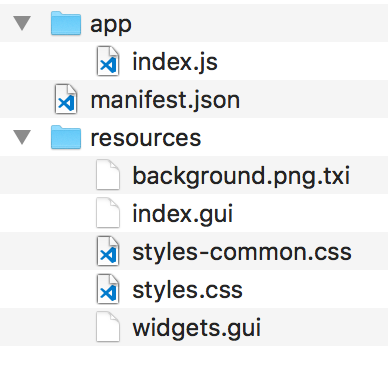Viewport: 388px width, 370px height.
Task: Click the resources folder icon
Action: (66, 137)
